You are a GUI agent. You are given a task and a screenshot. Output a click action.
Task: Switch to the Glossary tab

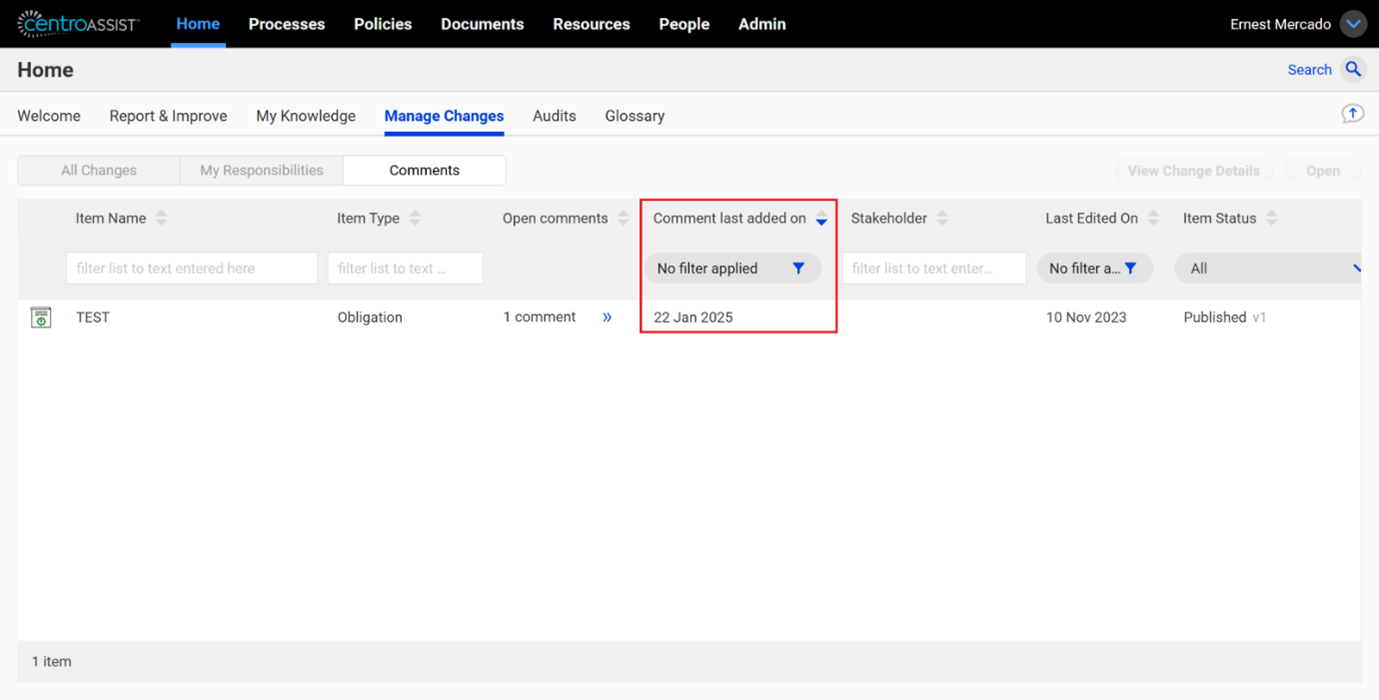[x=635, y=116]
